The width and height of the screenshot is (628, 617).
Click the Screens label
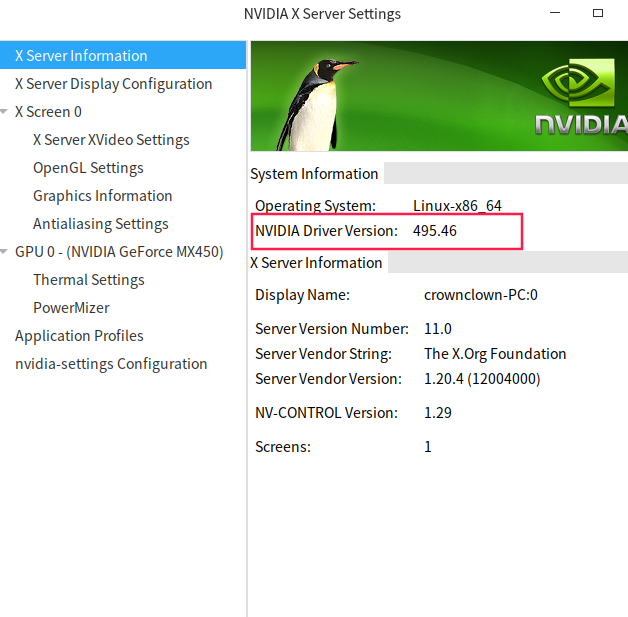click(283, 447)
